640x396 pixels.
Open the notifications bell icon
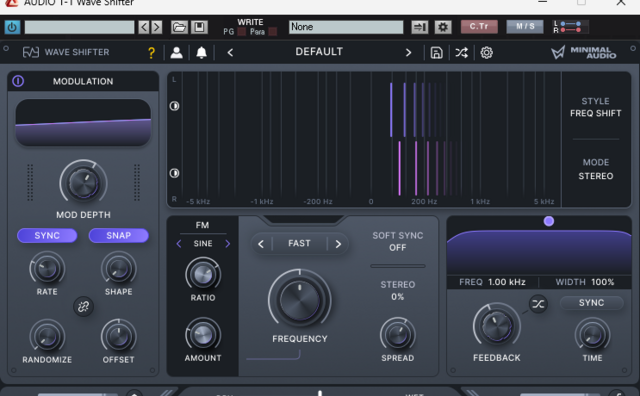201,53
